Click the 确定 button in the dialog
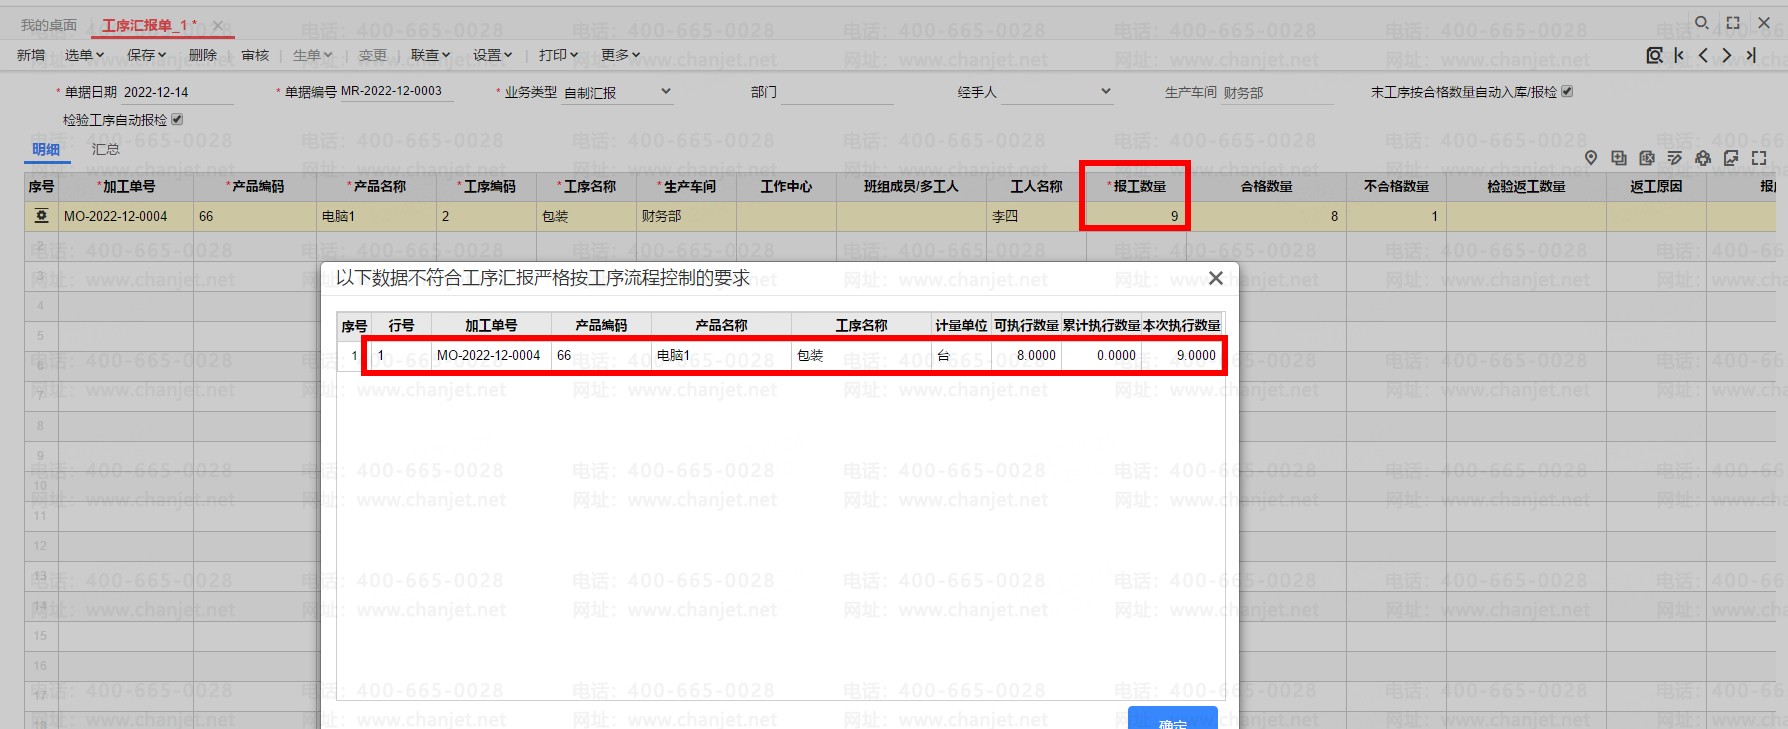 [1173, 718]
